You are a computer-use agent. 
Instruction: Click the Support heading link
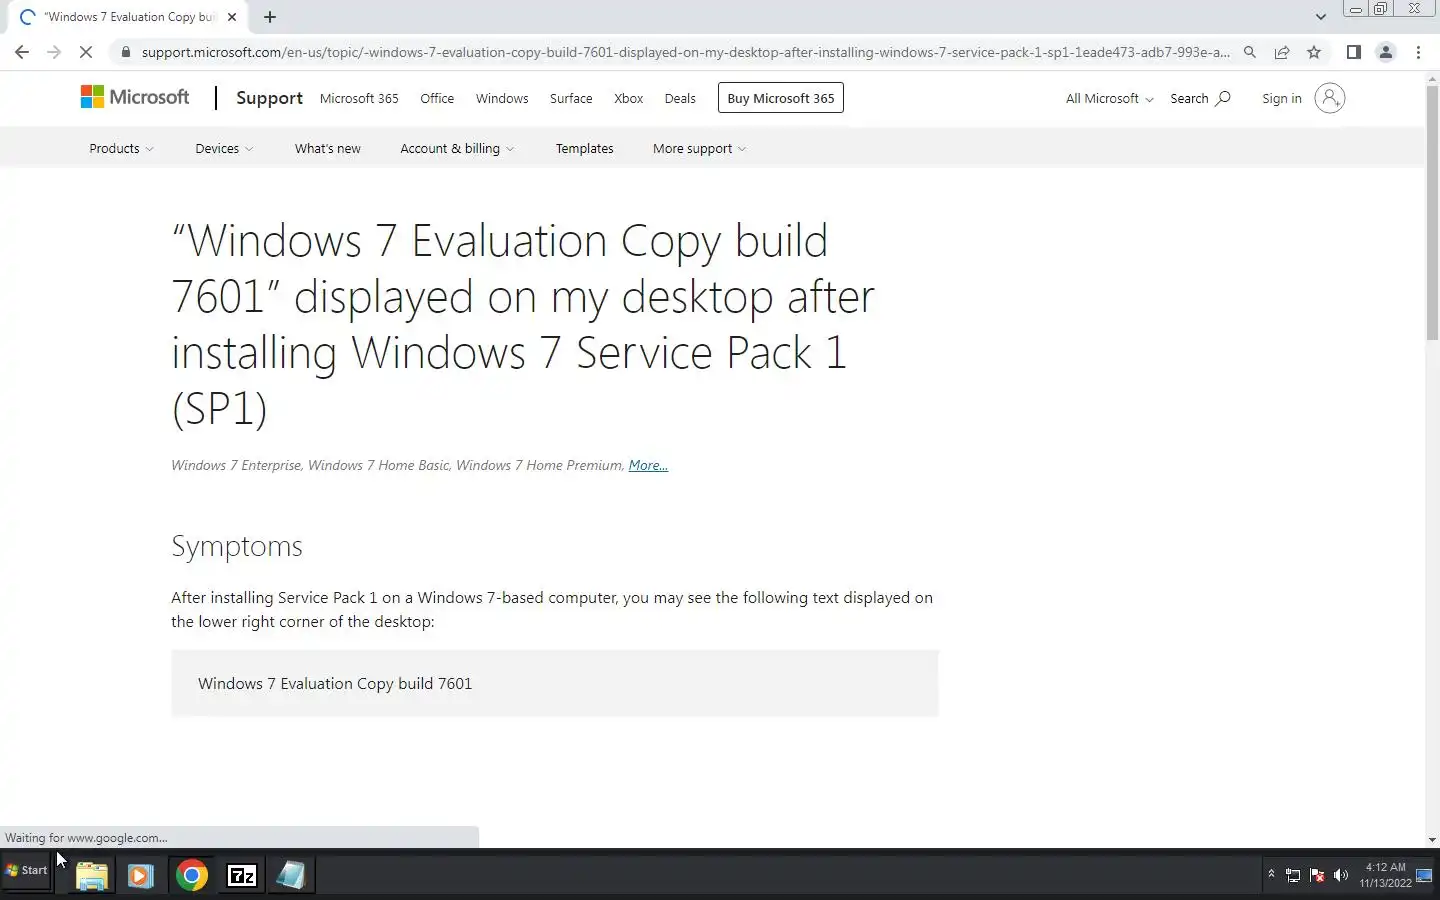pyautogui.click(x=269, y=98)
